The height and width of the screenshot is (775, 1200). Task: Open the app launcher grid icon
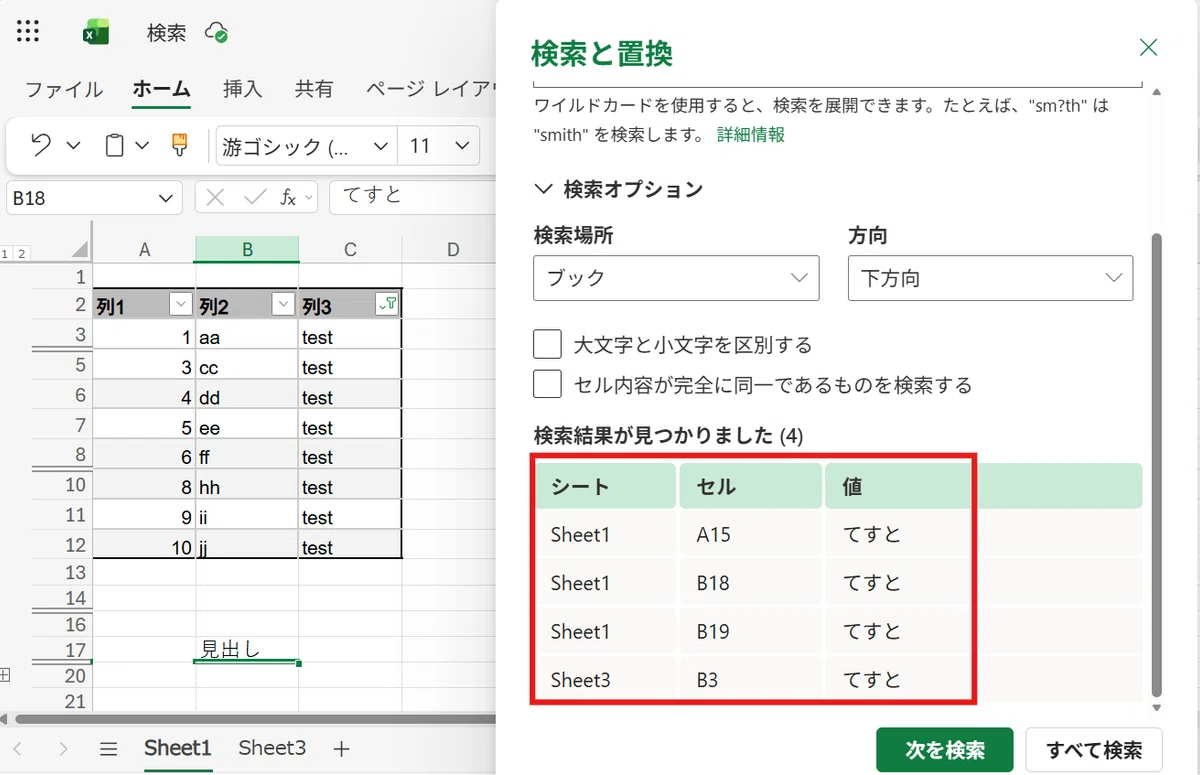pyautogui.click(x=28, y=32)
